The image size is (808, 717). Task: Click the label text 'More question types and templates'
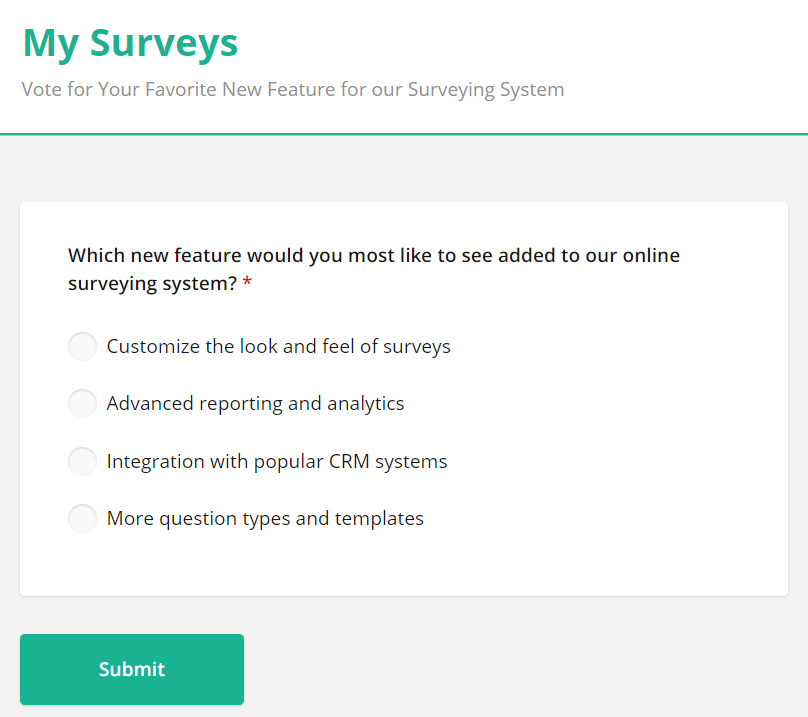[266, 518]
